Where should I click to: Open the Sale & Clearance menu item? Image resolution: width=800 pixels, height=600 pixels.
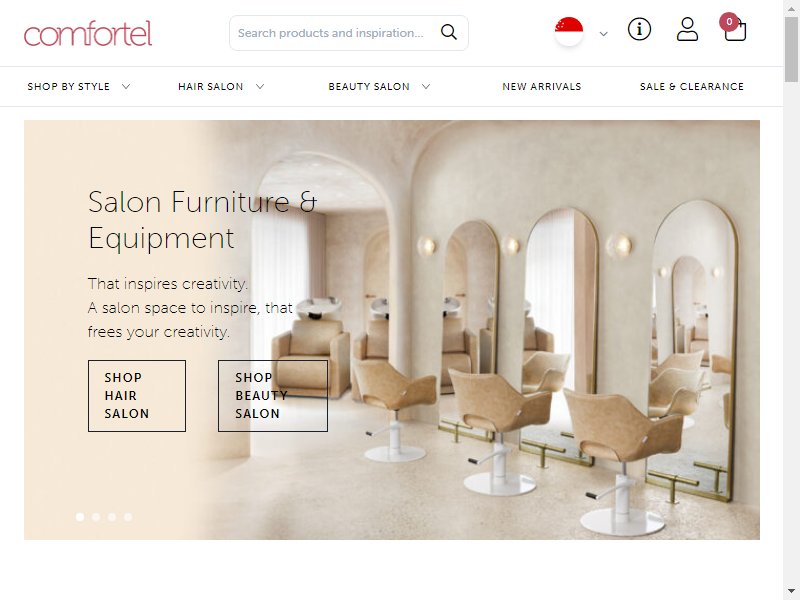pos(692,87)
